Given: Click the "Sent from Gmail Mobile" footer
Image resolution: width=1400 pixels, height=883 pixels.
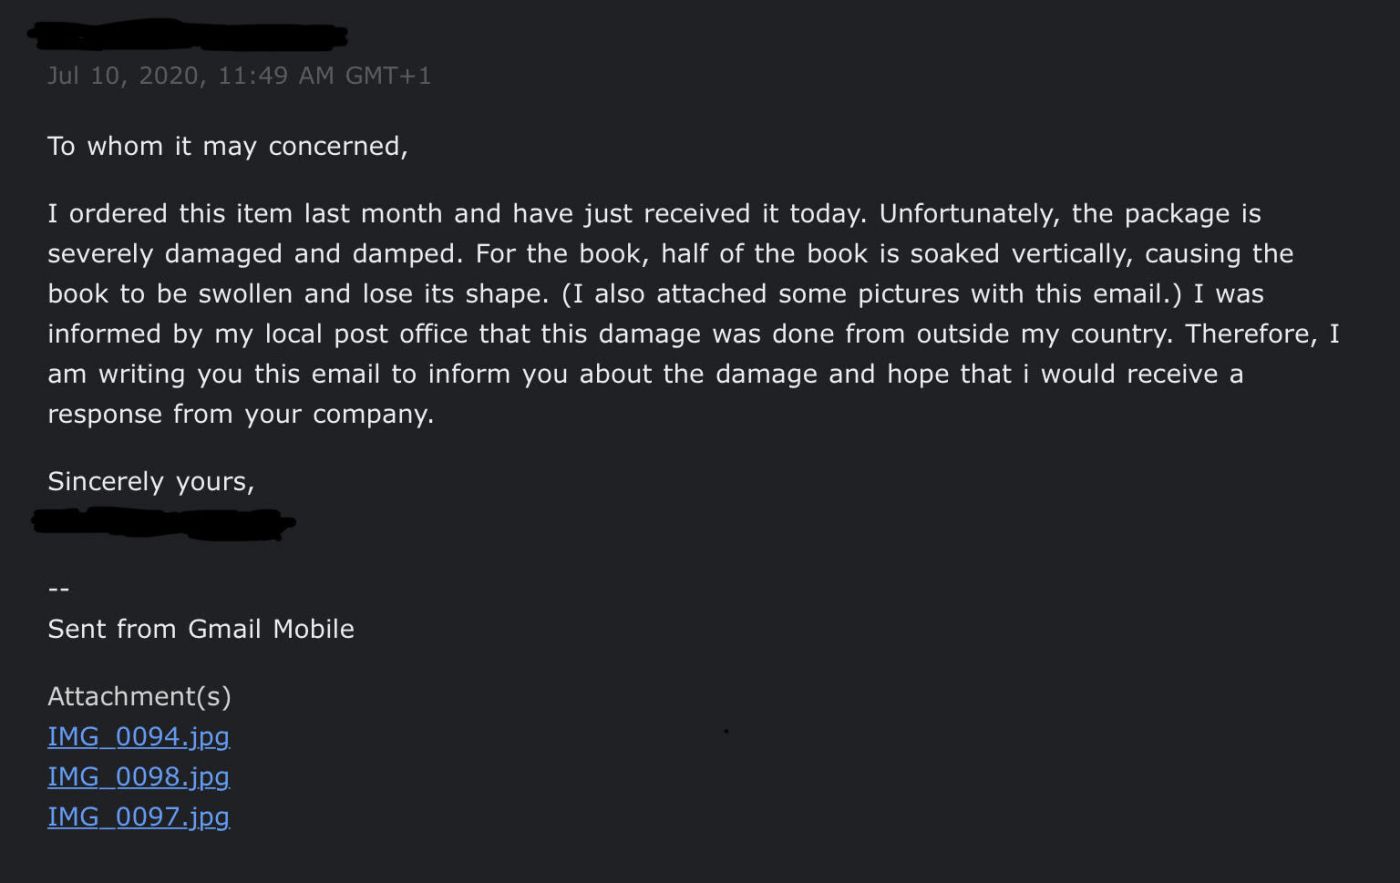Looking at the screenshot, I should coord(200,629).
